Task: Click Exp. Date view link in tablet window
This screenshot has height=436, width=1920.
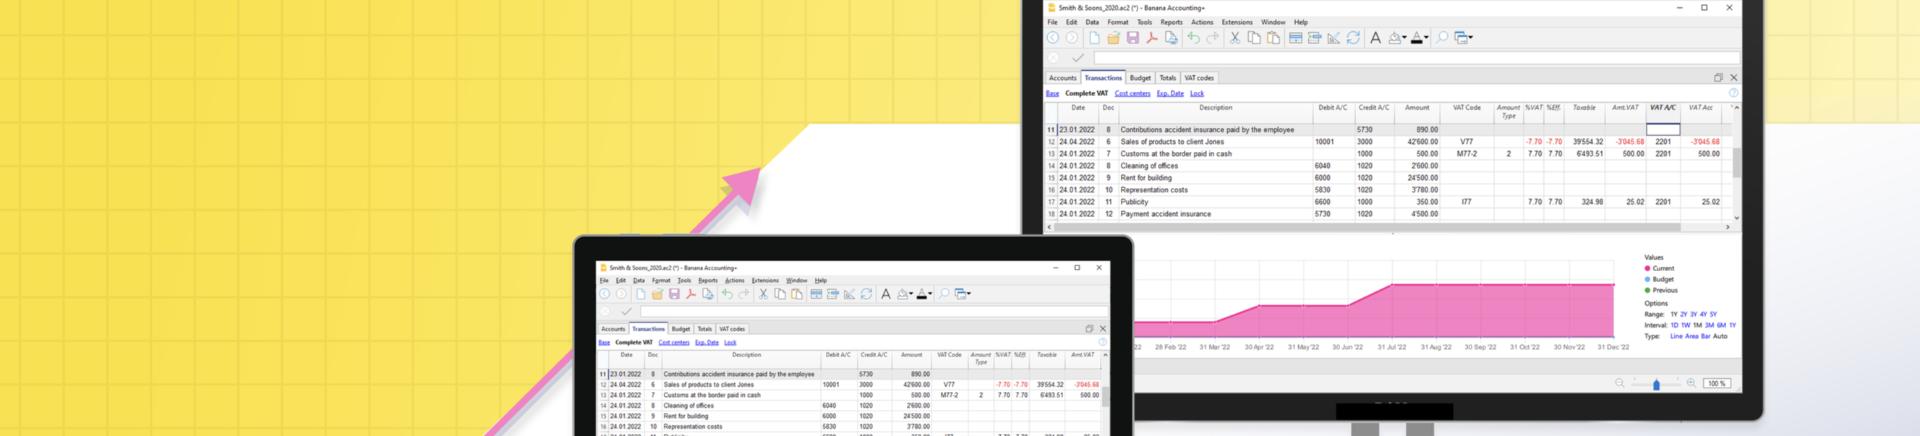Action: [x=706, y=342]
